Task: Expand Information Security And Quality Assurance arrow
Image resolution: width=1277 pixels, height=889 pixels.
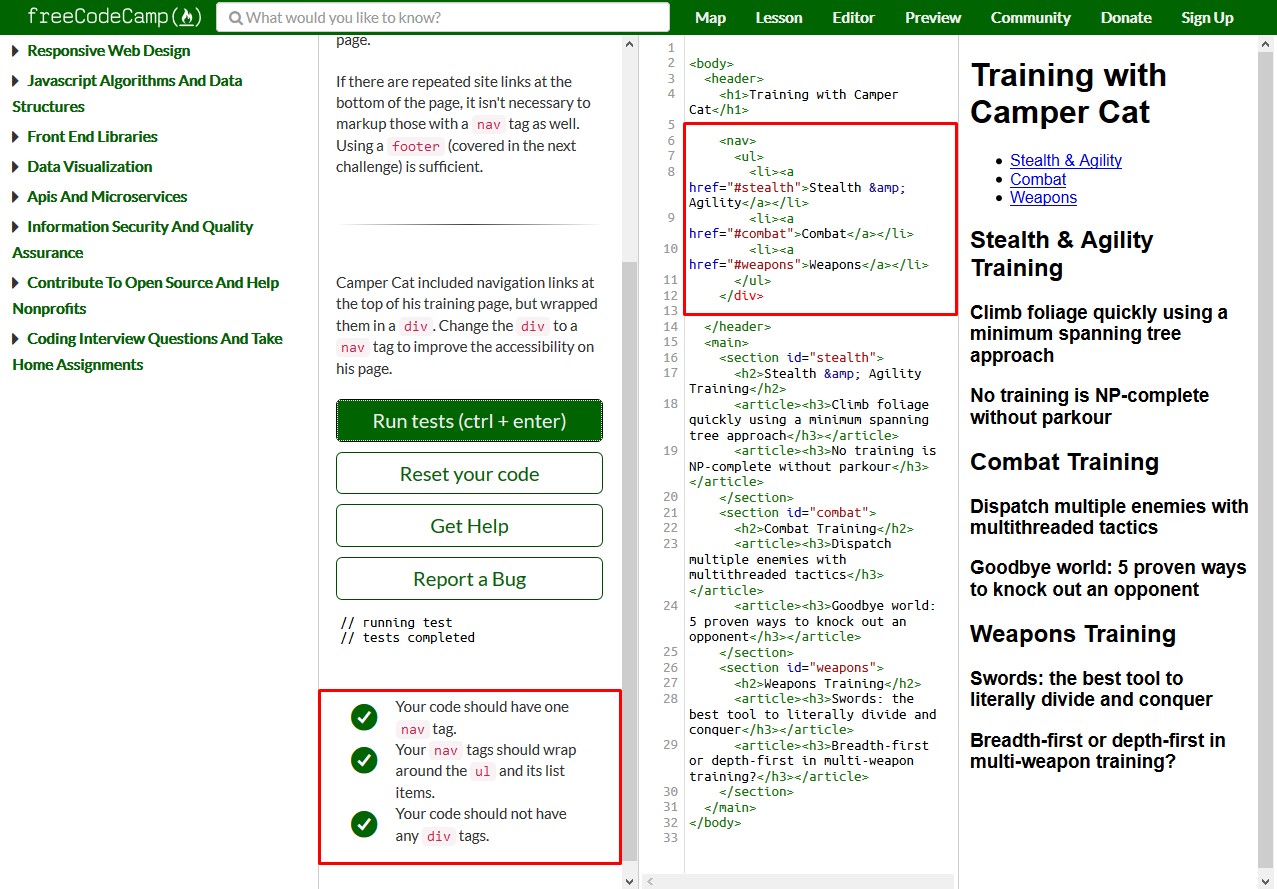Action: click(16, 227)
